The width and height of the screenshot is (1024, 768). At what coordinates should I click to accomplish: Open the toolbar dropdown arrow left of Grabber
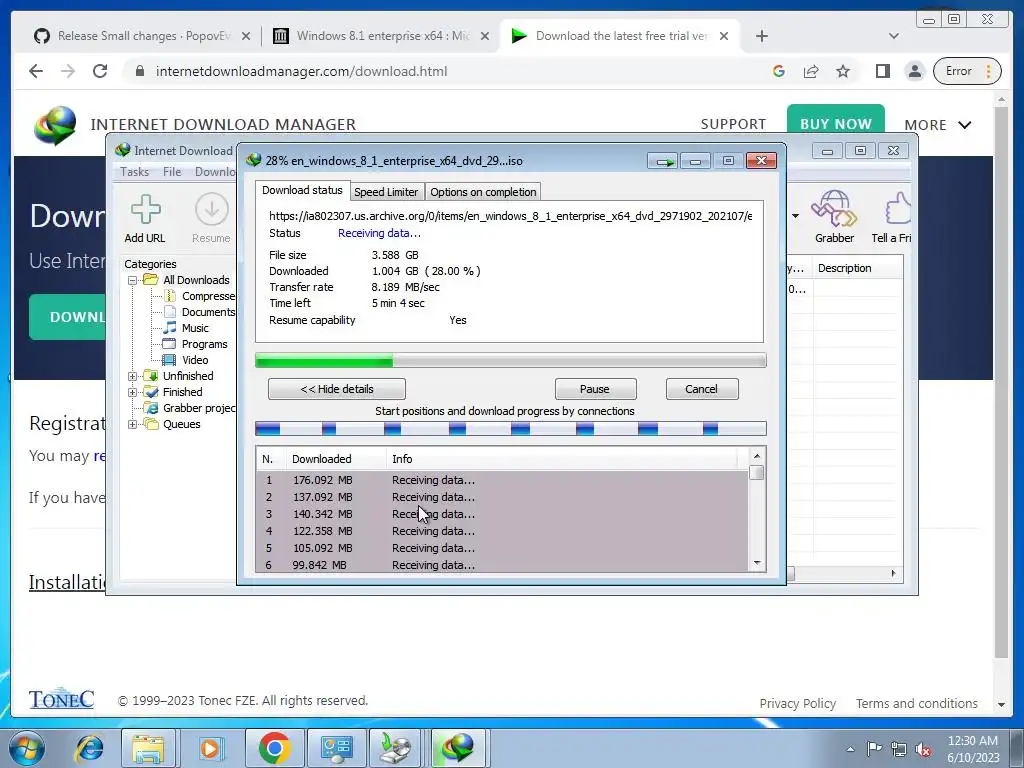[795, 216]
